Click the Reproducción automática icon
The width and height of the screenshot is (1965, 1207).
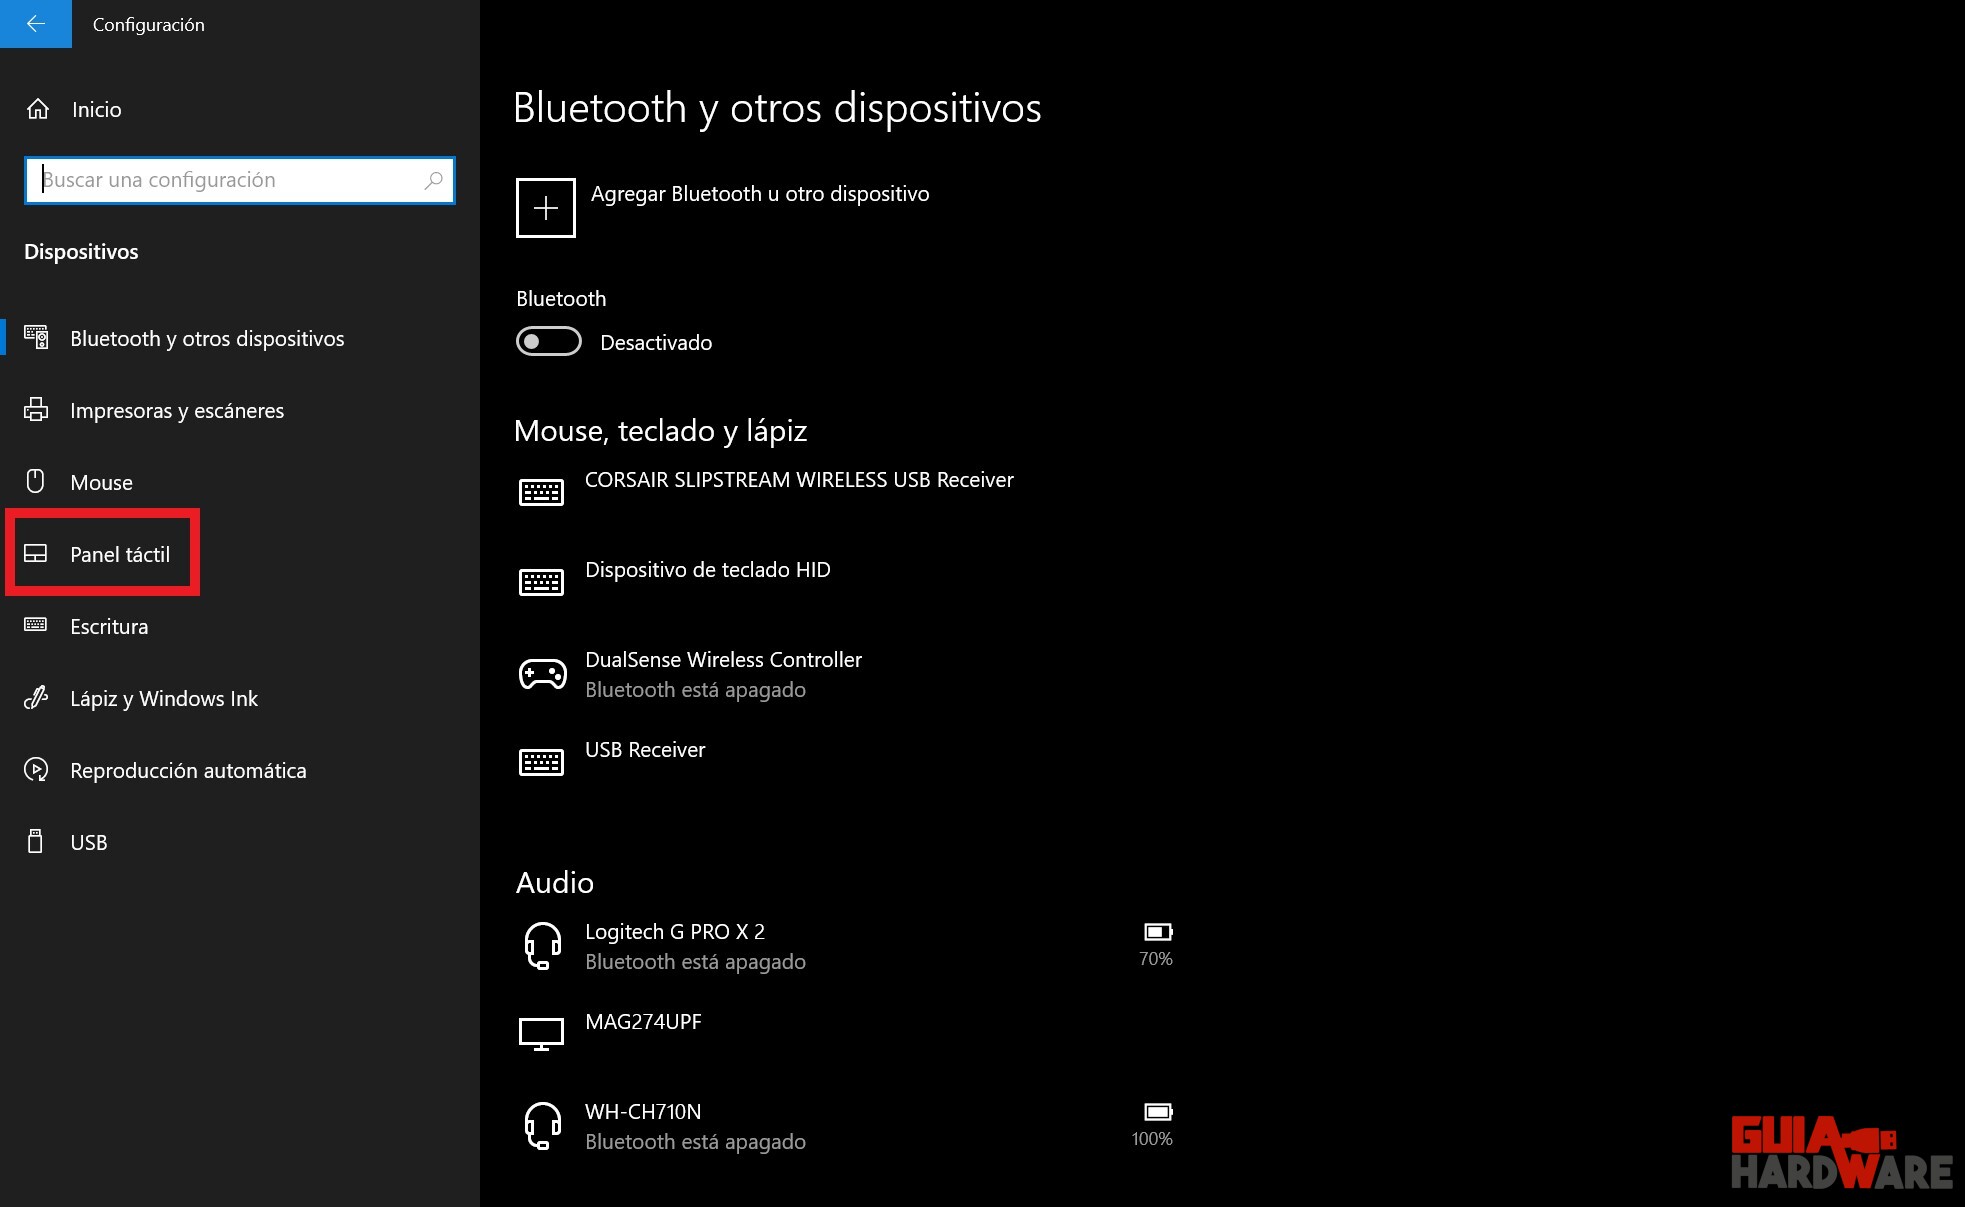38,769
